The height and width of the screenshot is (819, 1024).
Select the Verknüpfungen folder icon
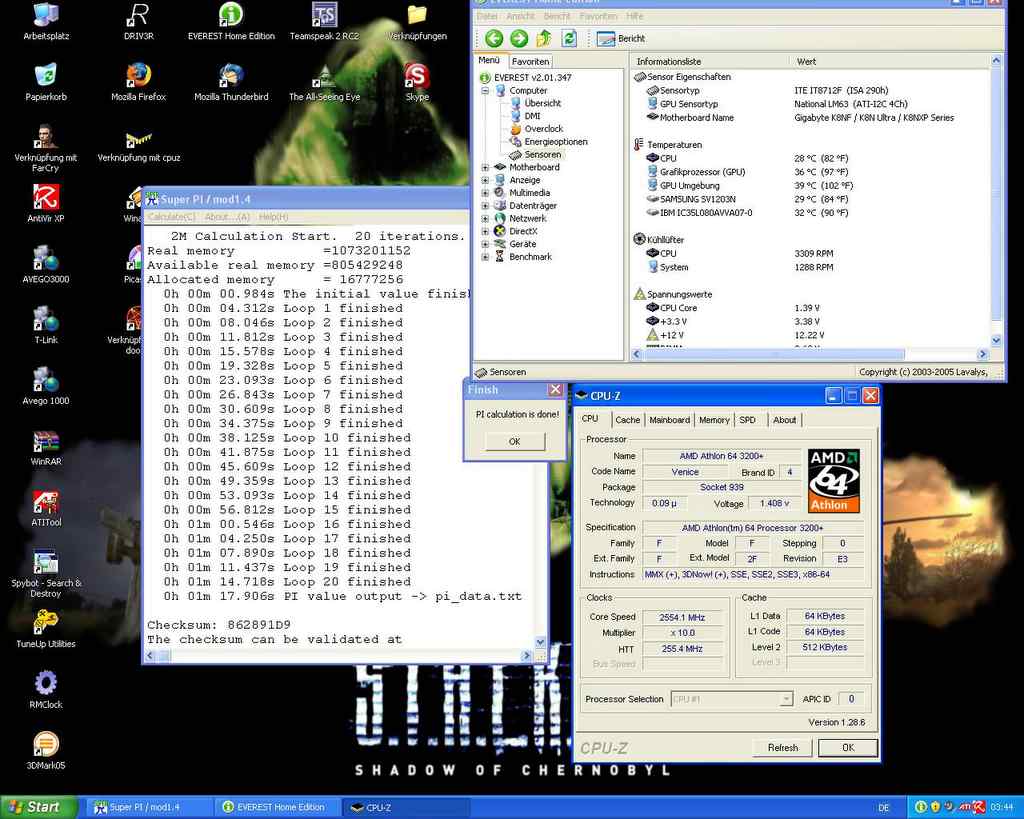click(417, 22)
